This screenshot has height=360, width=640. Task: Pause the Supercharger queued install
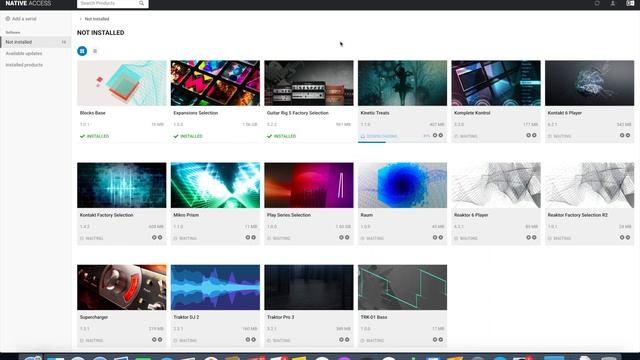click(154, 340)
